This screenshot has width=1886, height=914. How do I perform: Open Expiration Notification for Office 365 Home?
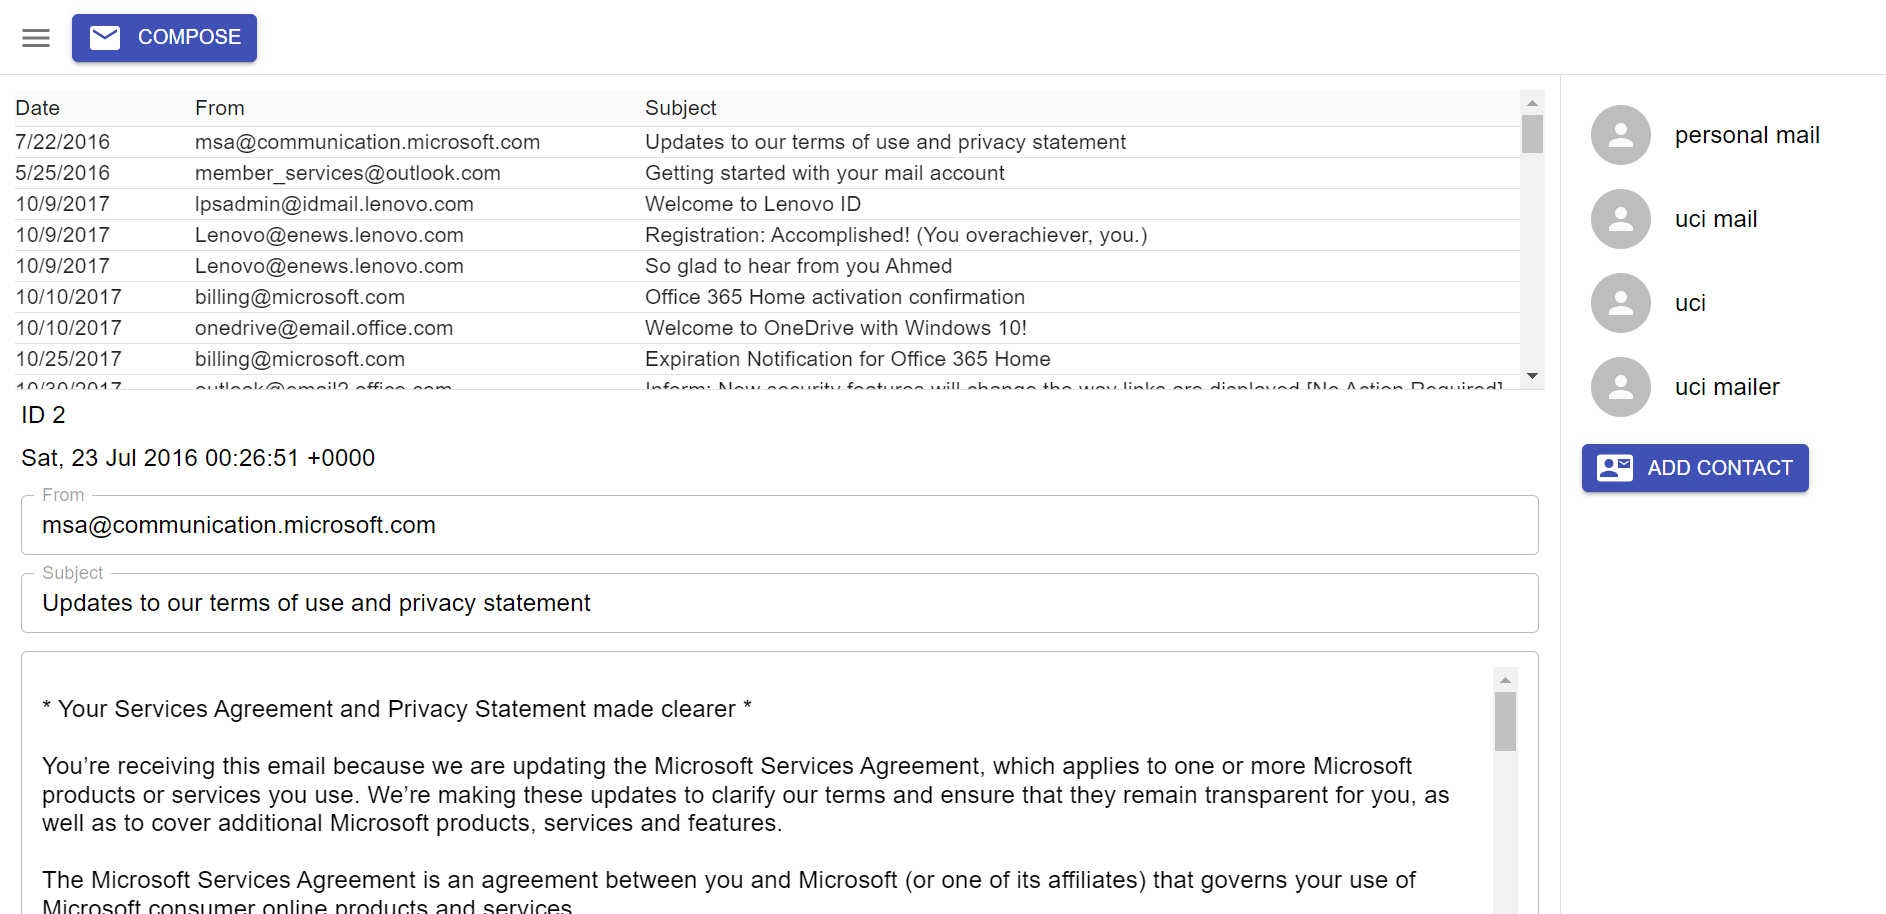[767, 359]
